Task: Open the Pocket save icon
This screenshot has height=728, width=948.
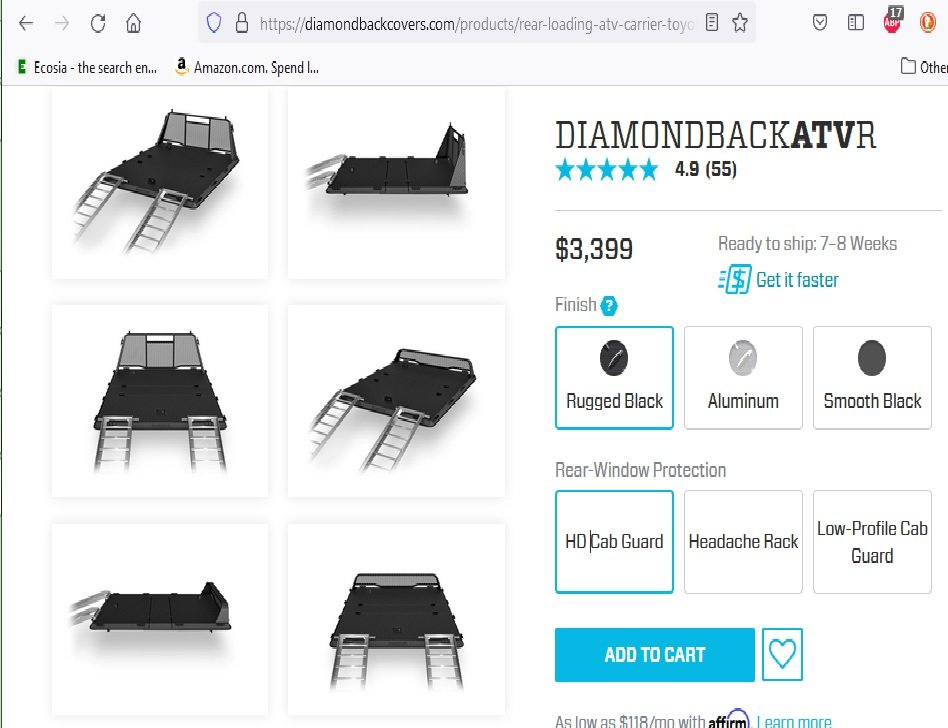Action: point(820,23)
